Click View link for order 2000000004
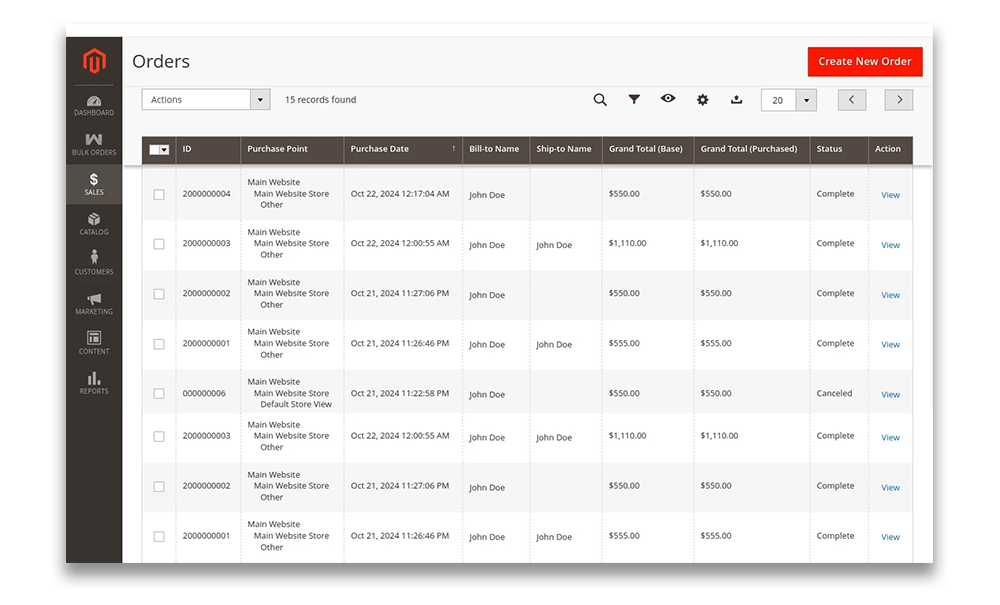Viewport: 1000px width, 605px height. tap(890, 195)
